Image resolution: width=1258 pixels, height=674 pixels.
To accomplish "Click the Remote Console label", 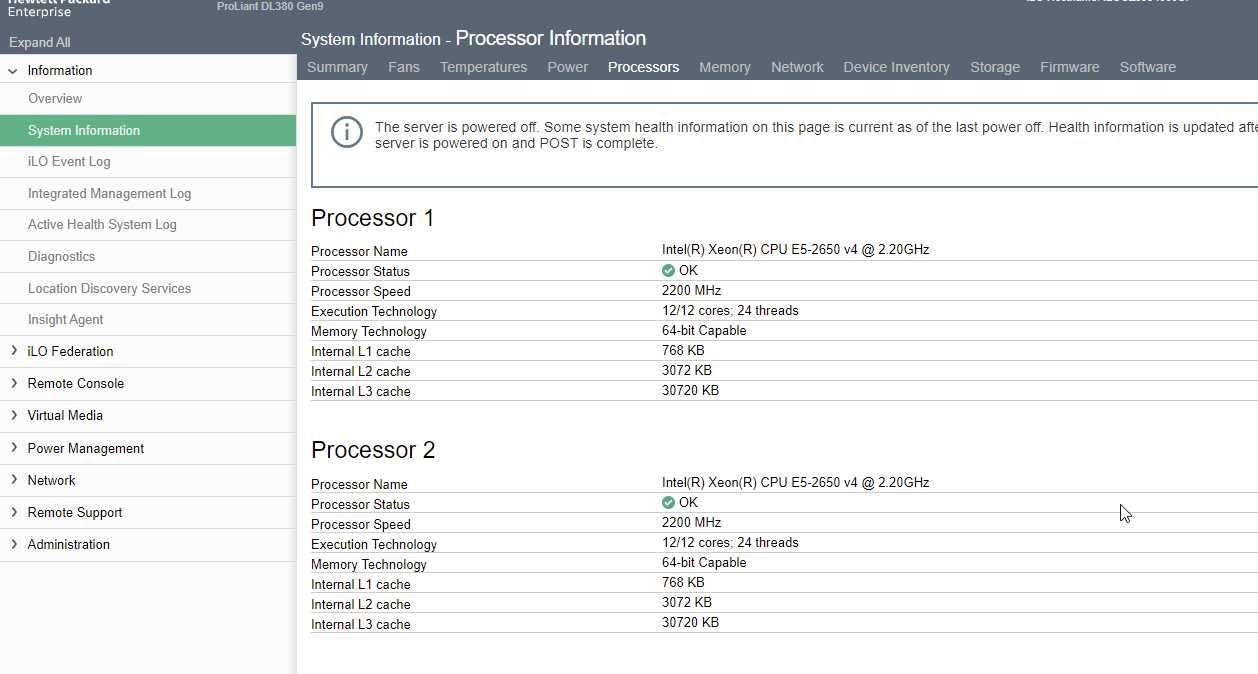I will point(76,383).
